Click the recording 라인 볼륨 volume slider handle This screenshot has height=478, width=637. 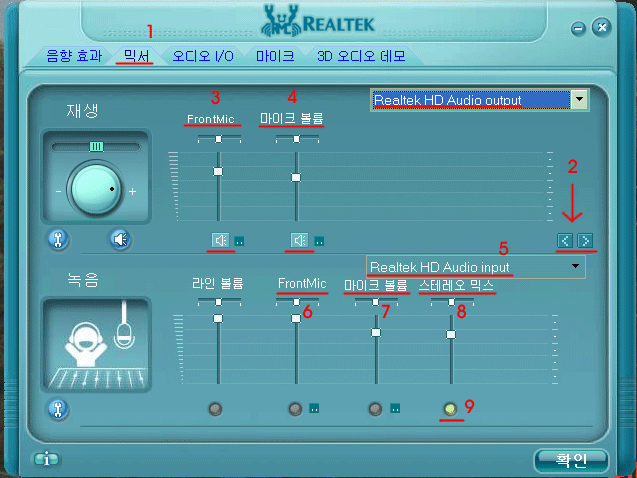click(218, 319)
